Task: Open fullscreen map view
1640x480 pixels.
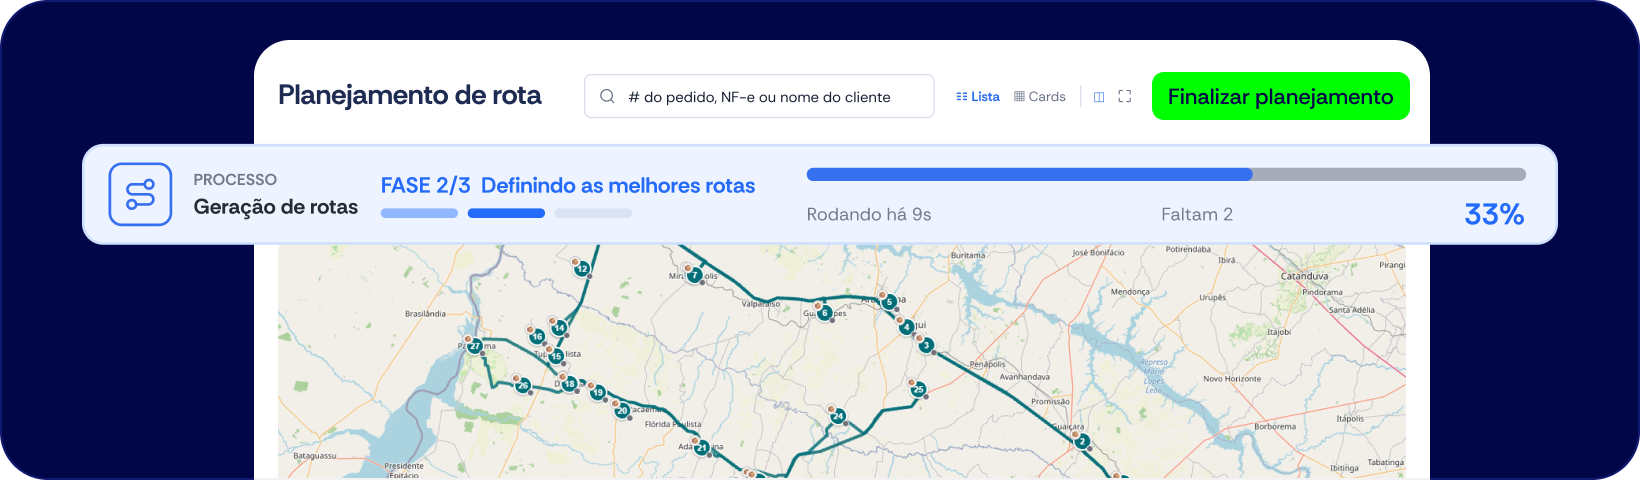Action: tap(1125, 96)
